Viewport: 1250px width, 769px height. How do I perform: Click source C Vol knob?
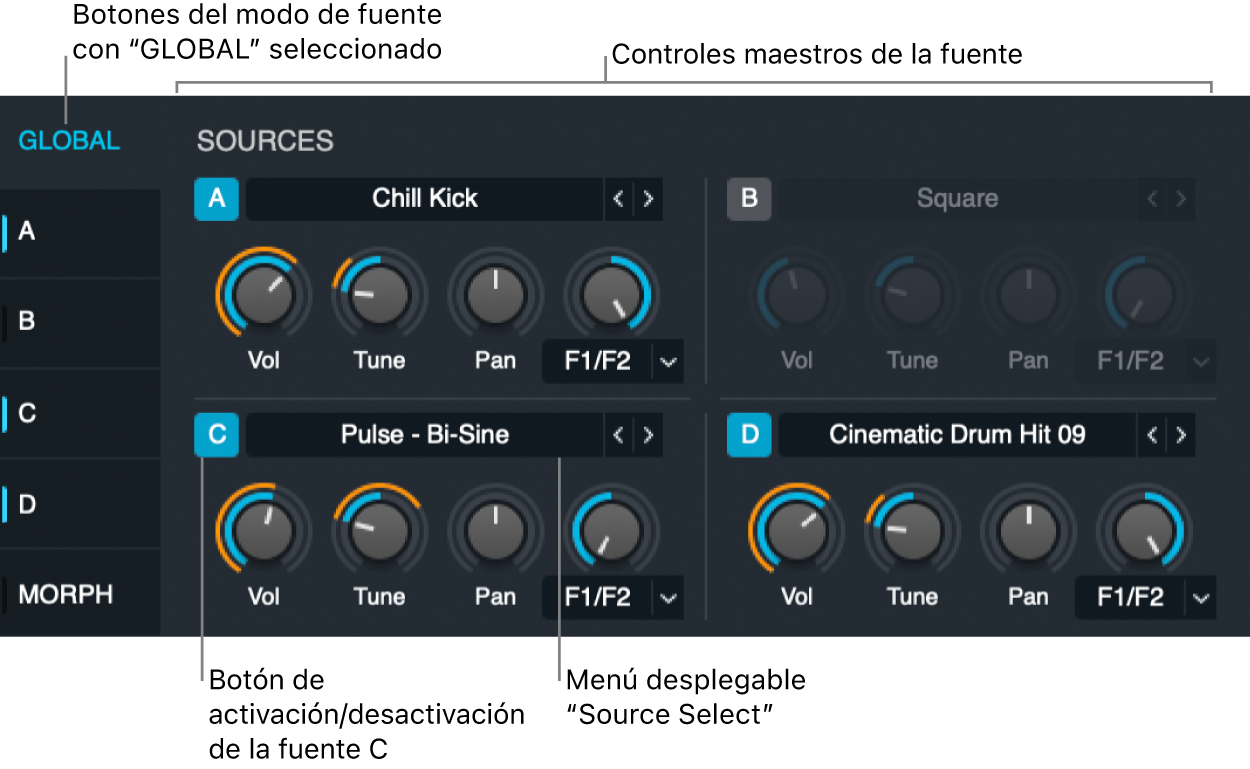tap(263, 530)
